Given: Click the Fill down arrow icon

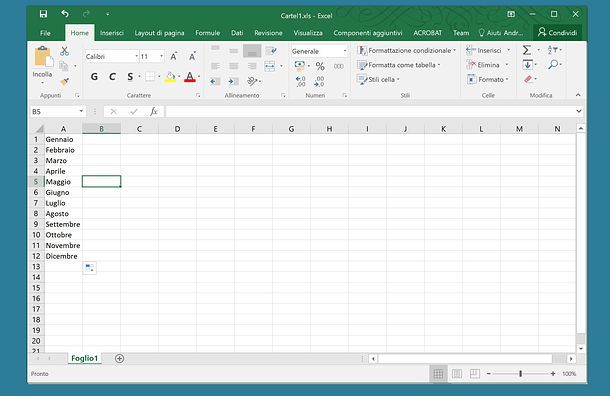Looking at the screenshot, I should coord(528,65).
